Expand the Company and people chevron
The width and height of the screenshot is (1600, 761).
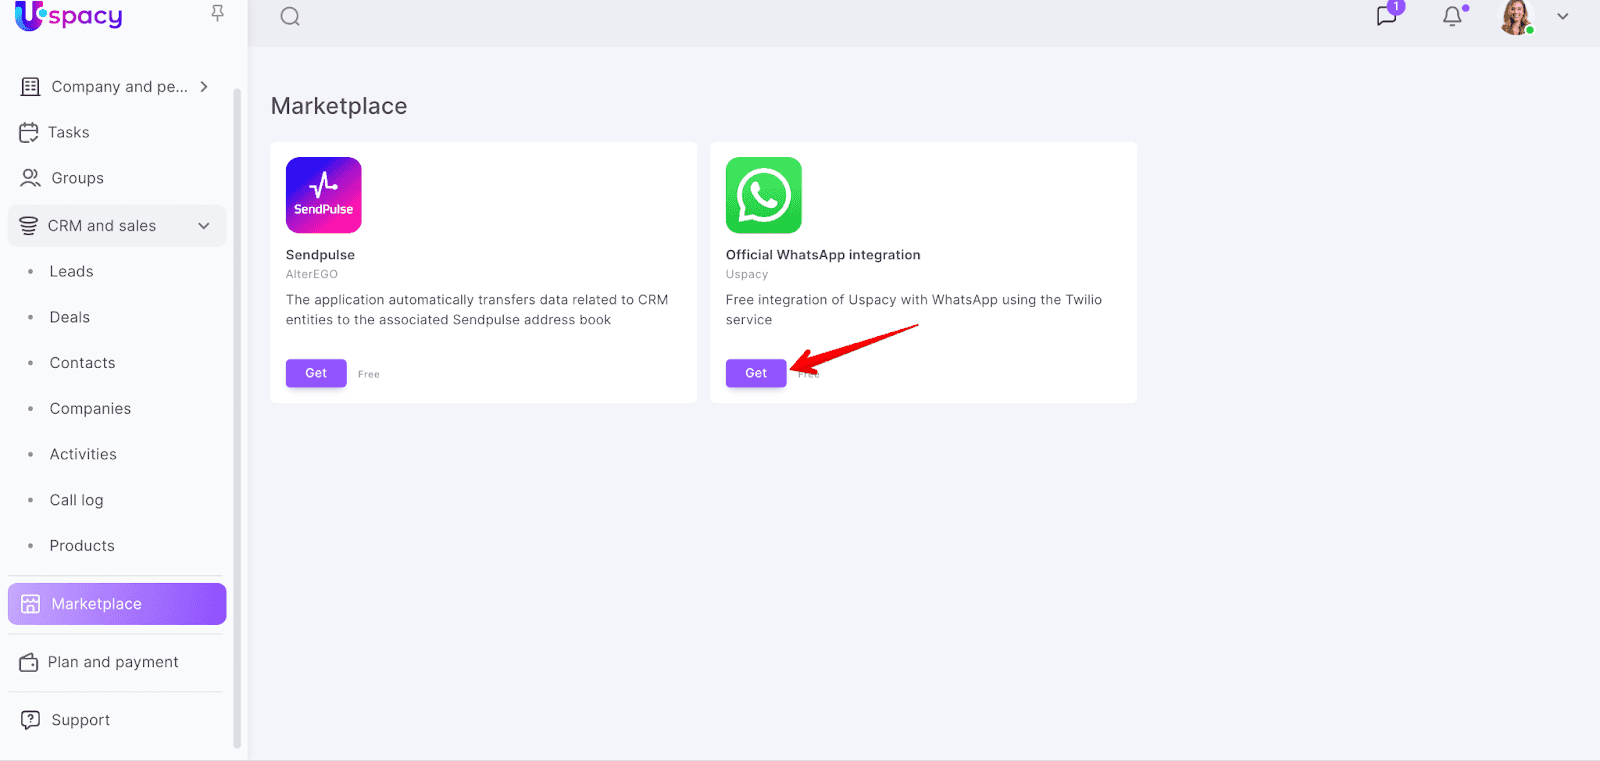click(204, 87)
